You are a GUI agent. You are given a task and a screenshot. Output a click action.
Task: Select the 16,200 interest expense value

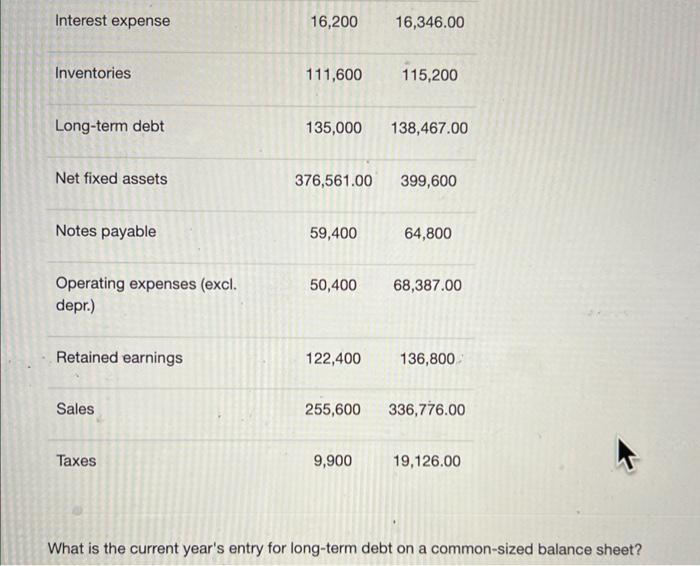[333, 21]
